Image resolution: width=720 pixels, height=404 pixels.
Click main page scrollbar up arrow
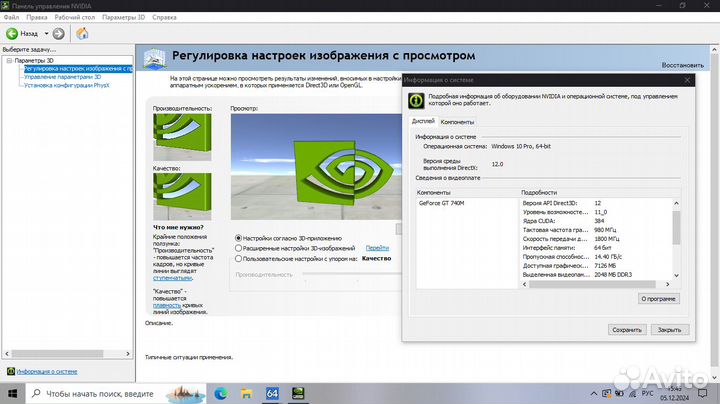coord(714,49)
